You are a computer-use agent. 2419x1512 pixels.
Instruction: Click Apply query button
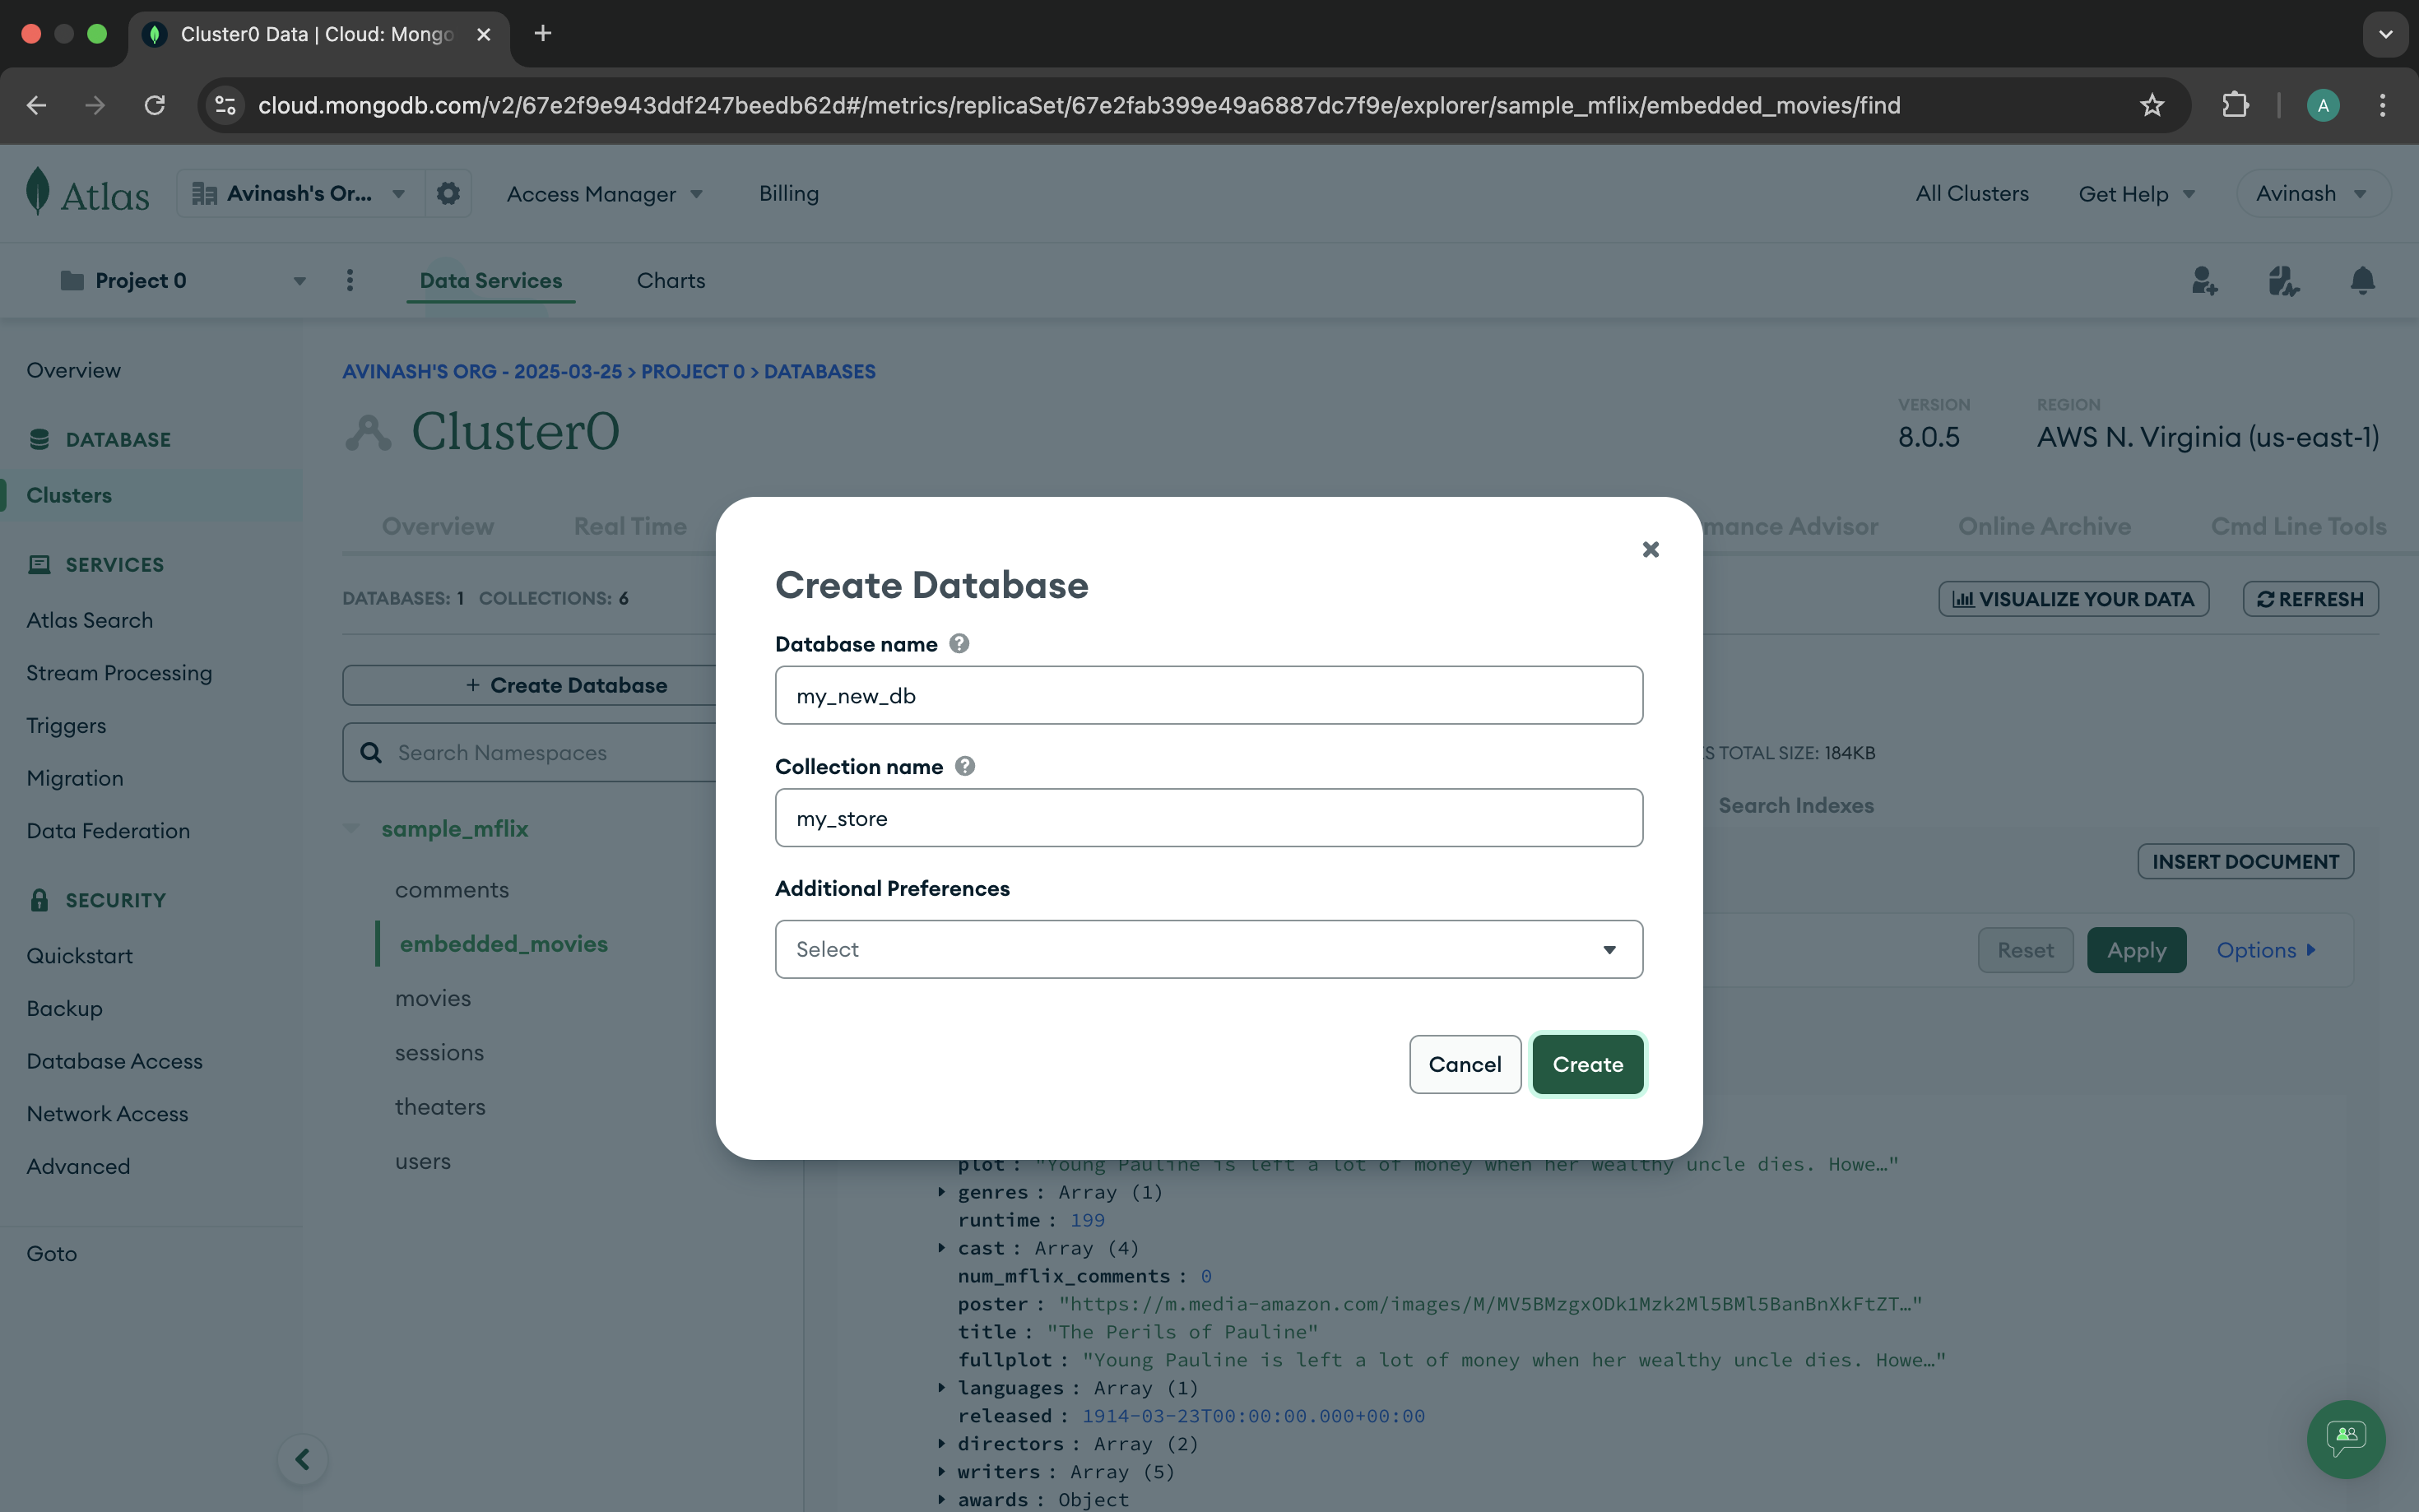click(2136, 950)
